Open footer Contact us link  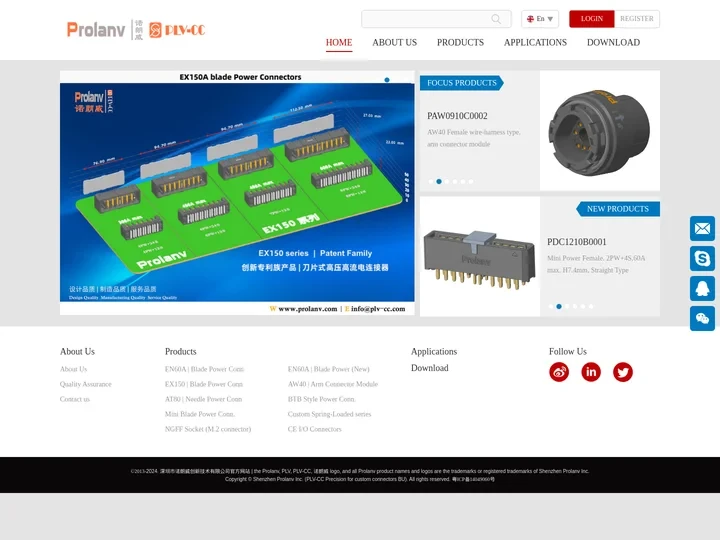(x=75, y=399)
